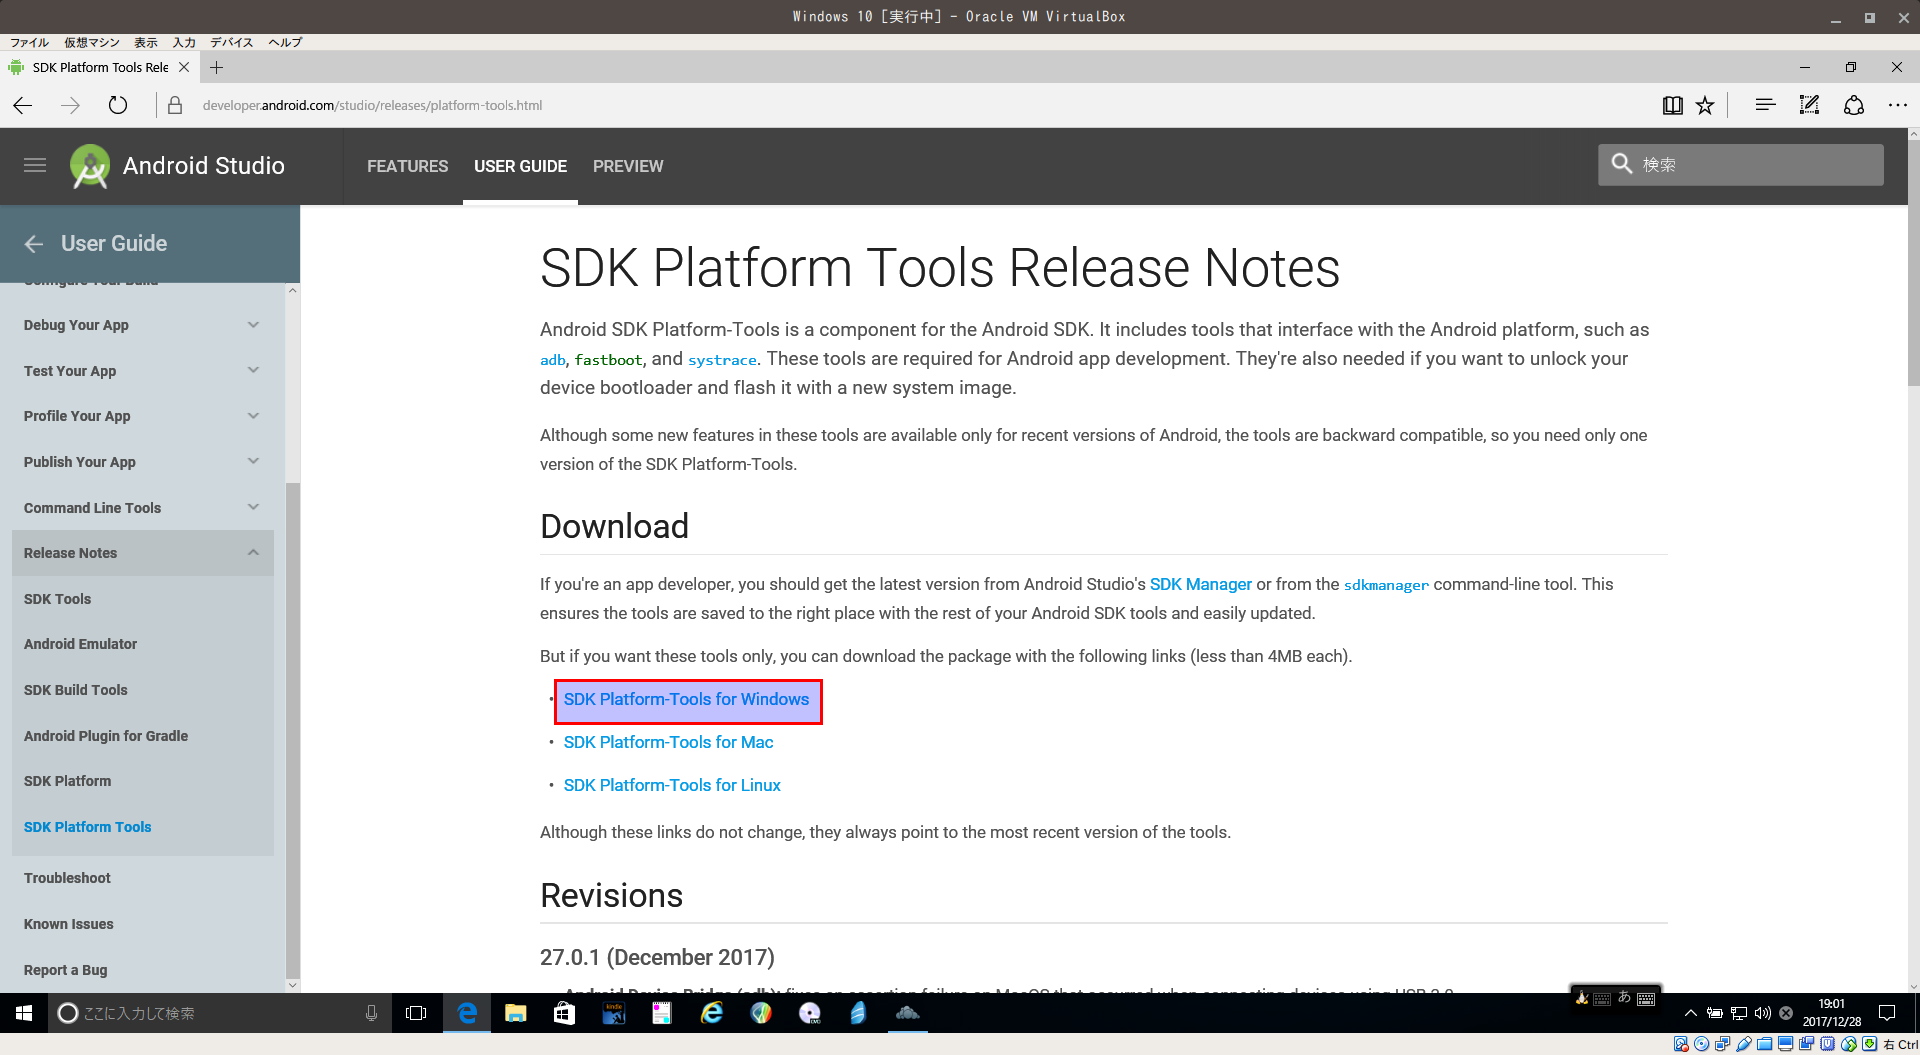Screen dimensions: 1920x1055
Task: Click the 検索 search field
Action: [x=1740, y=164]
